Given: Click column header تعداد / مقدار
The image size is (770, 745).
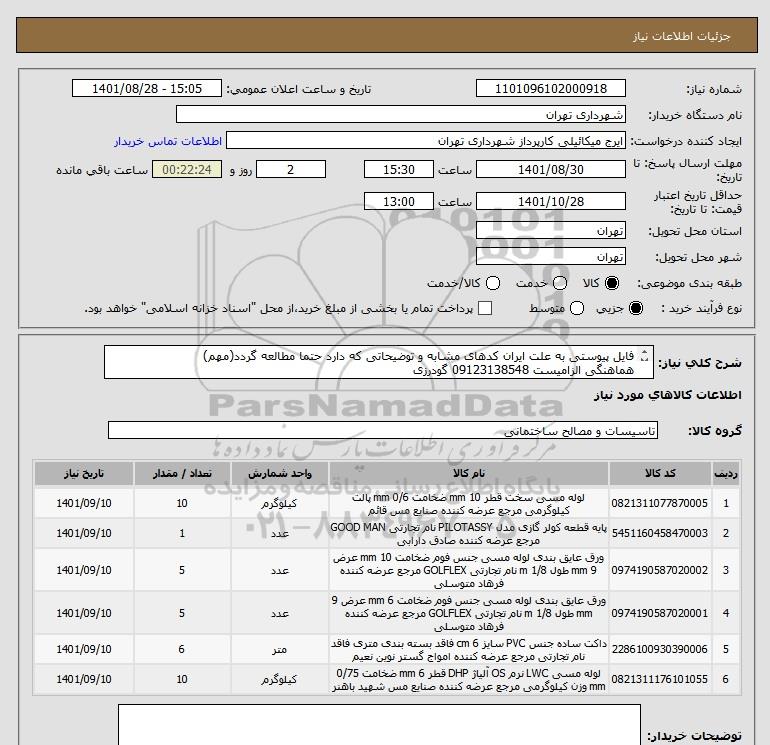Looking at the screenshot, I should tap(182, 473).
